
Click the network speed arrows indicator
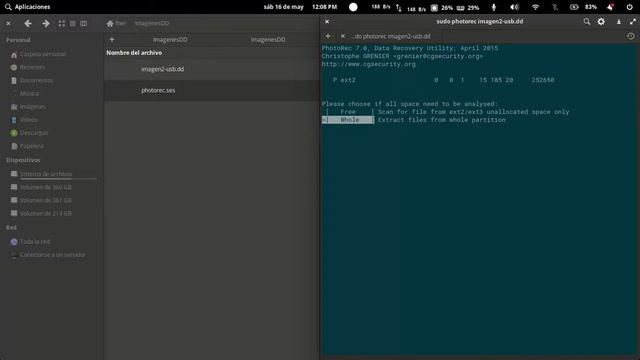click(x=399, y=7)
